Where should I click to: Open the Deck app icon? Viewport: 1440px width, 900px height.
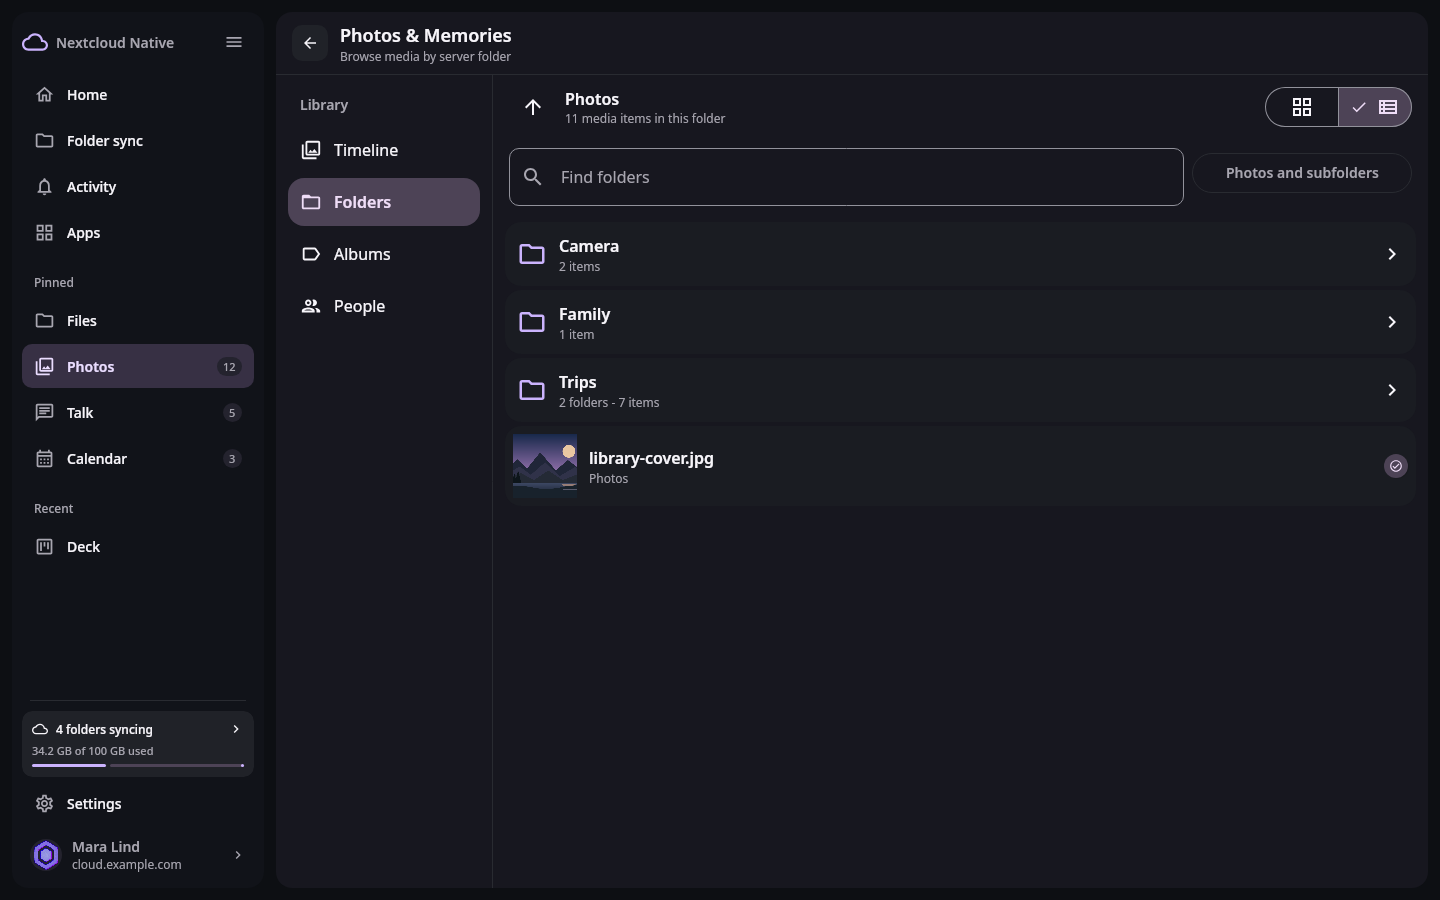pos(44,547)
